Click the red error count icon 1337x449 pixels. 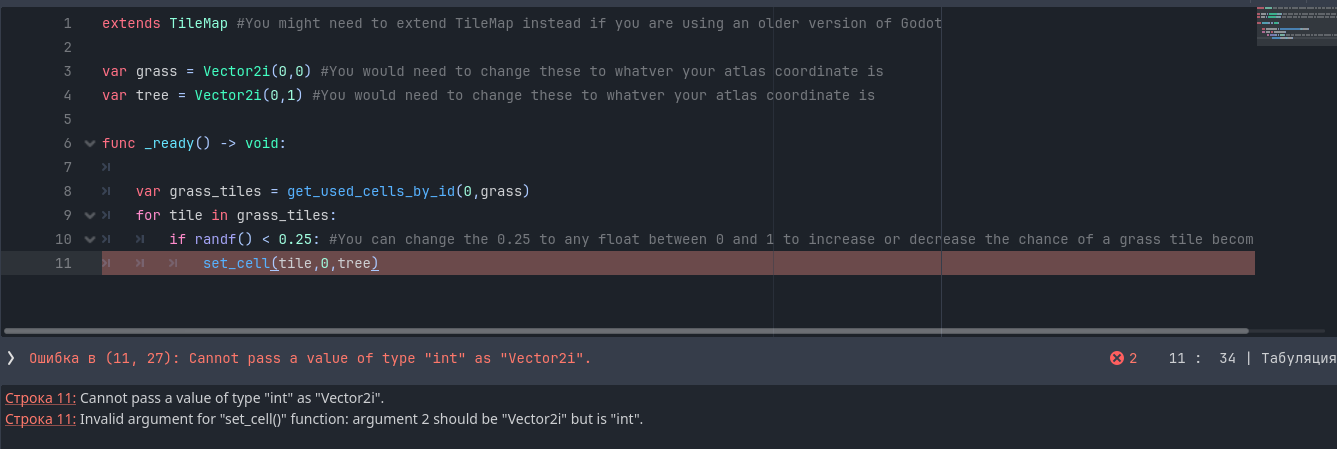point(1117,358)
